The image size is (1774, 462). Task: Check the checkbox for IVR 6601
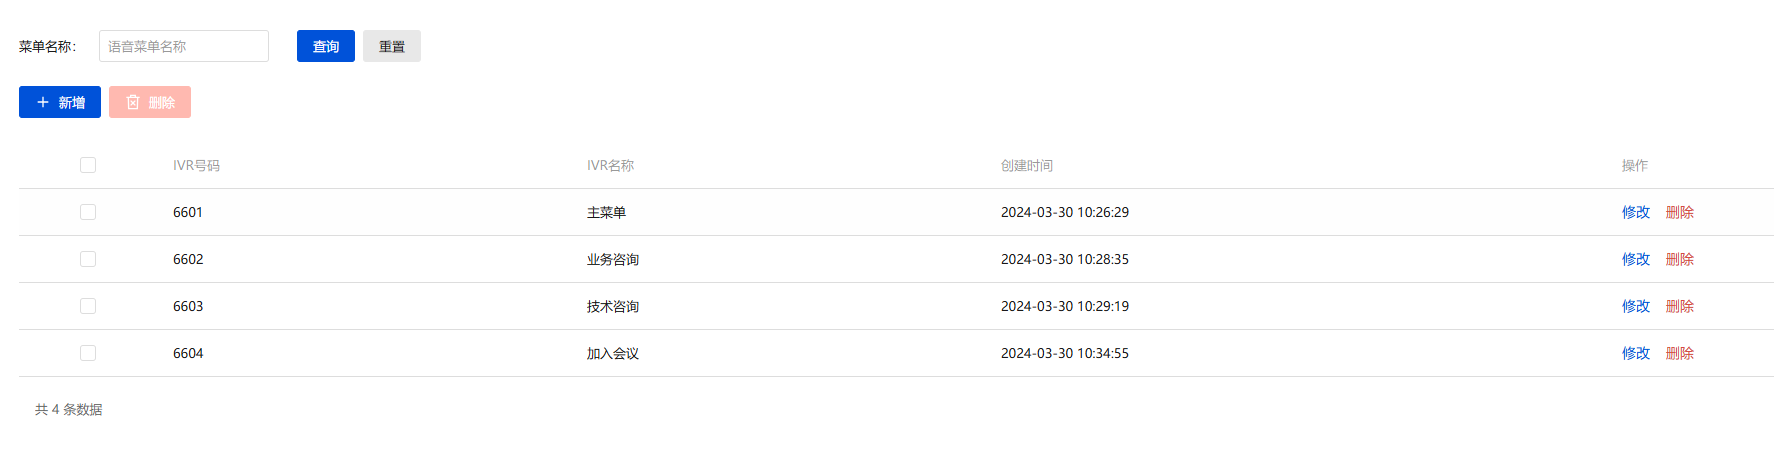88,212
